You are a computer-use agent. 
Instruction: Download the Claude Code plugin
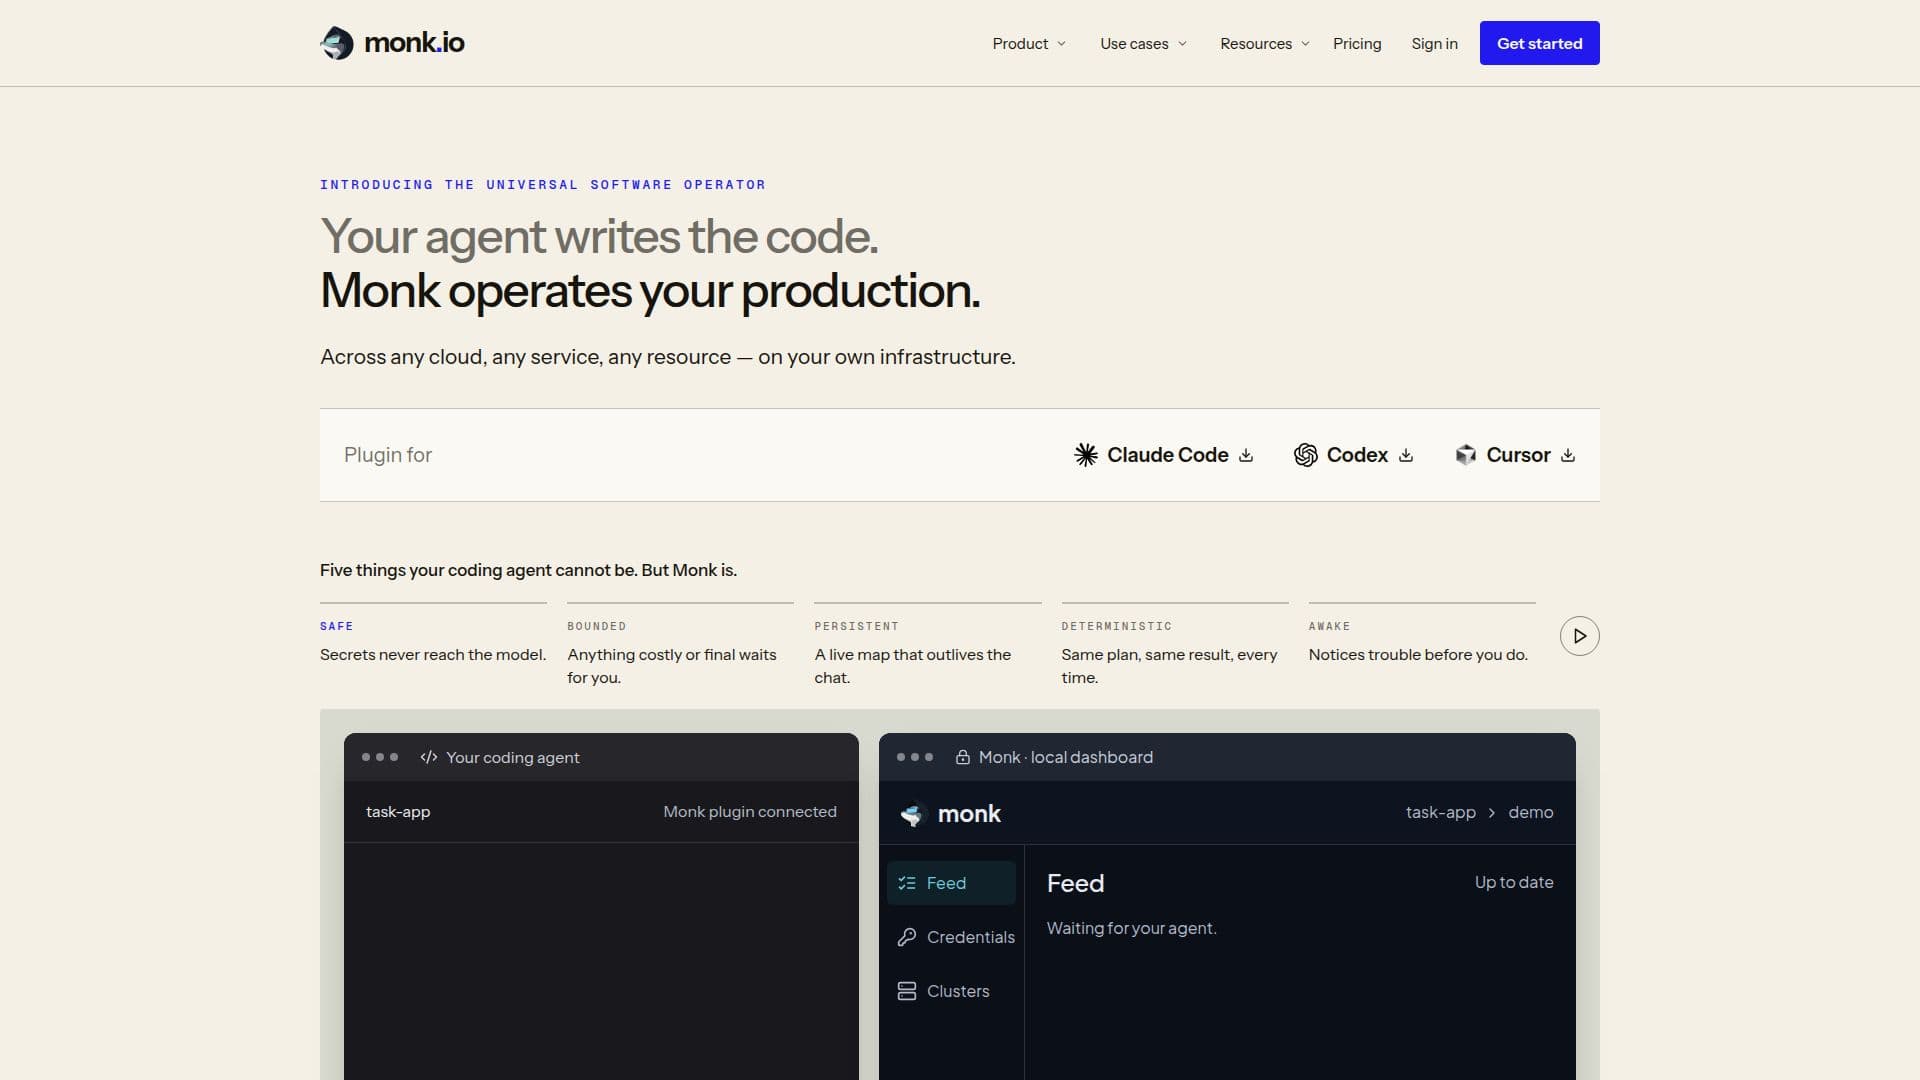pos(1246,455)
